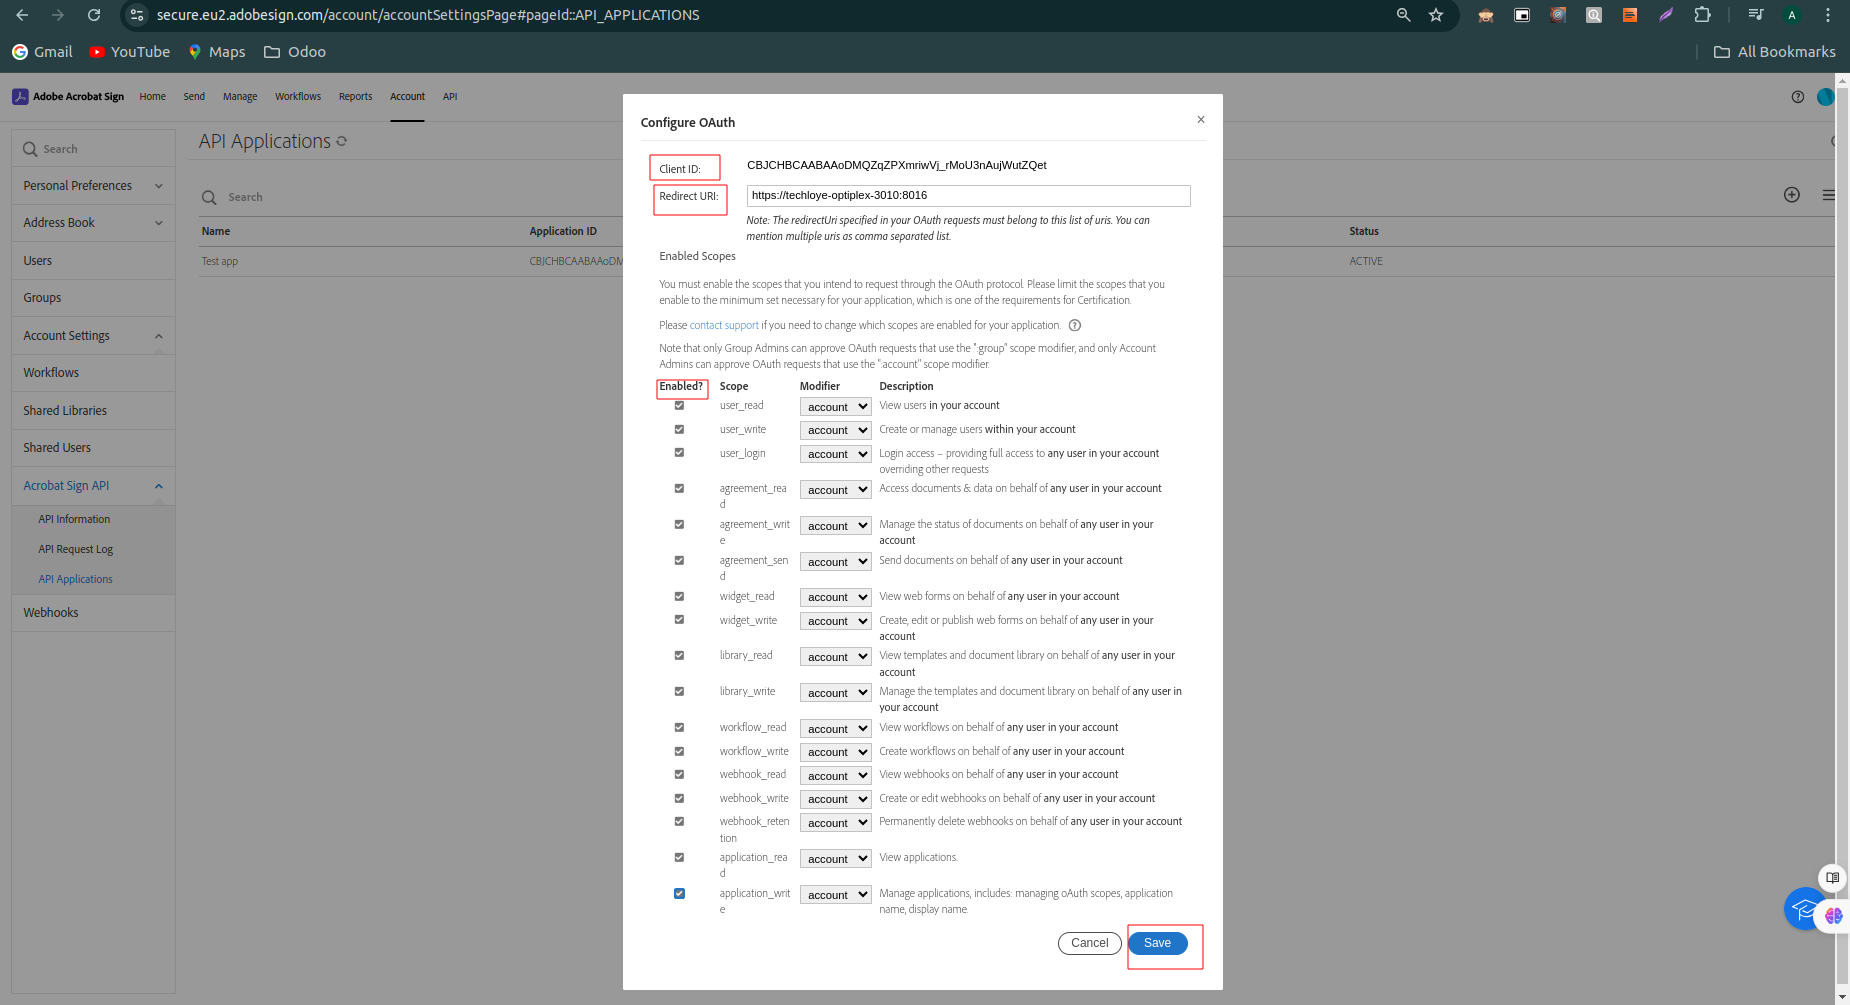Open Webhooks in the sidebar

pyautogui.click(x=93, y=613)
